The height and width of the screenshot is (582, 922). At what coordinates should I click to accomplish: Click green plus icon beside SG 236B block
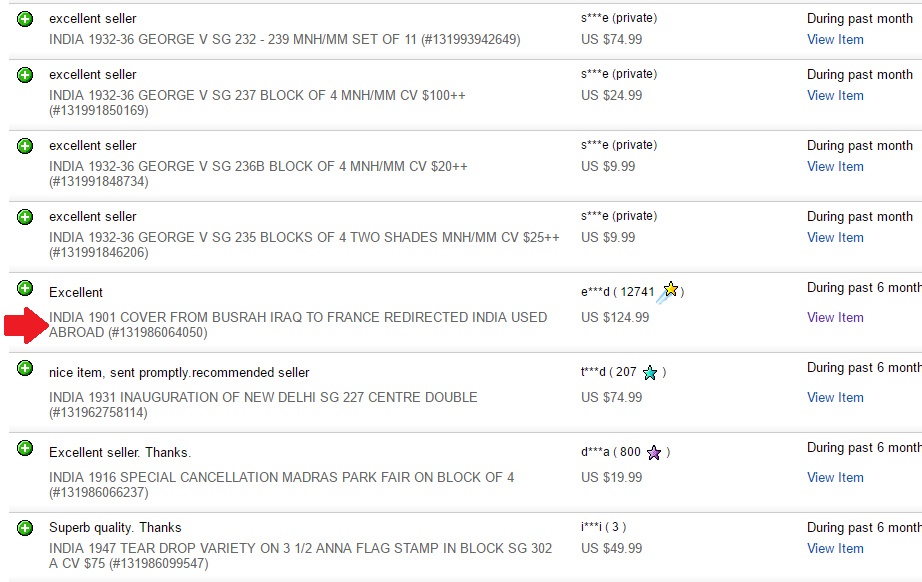tap(25, 146)
